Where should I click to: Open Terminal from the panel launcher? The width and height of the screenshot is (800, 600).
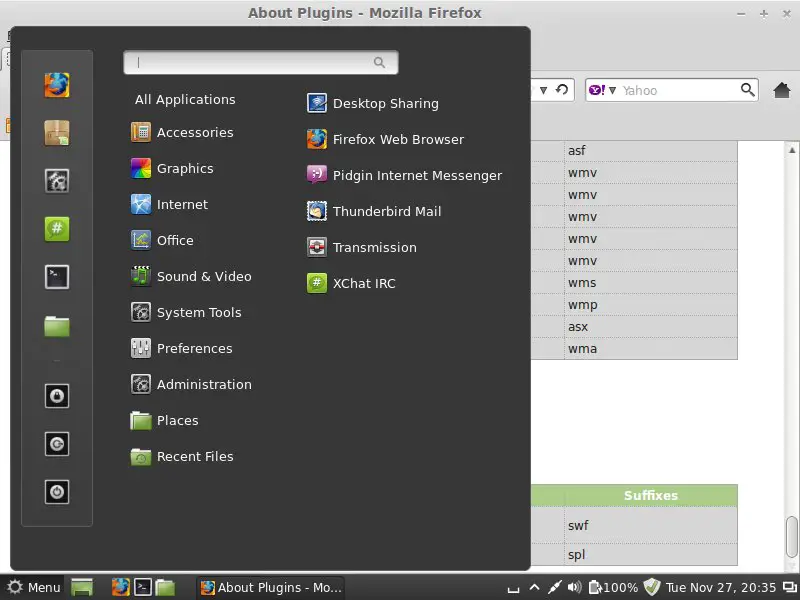(143, 587)
